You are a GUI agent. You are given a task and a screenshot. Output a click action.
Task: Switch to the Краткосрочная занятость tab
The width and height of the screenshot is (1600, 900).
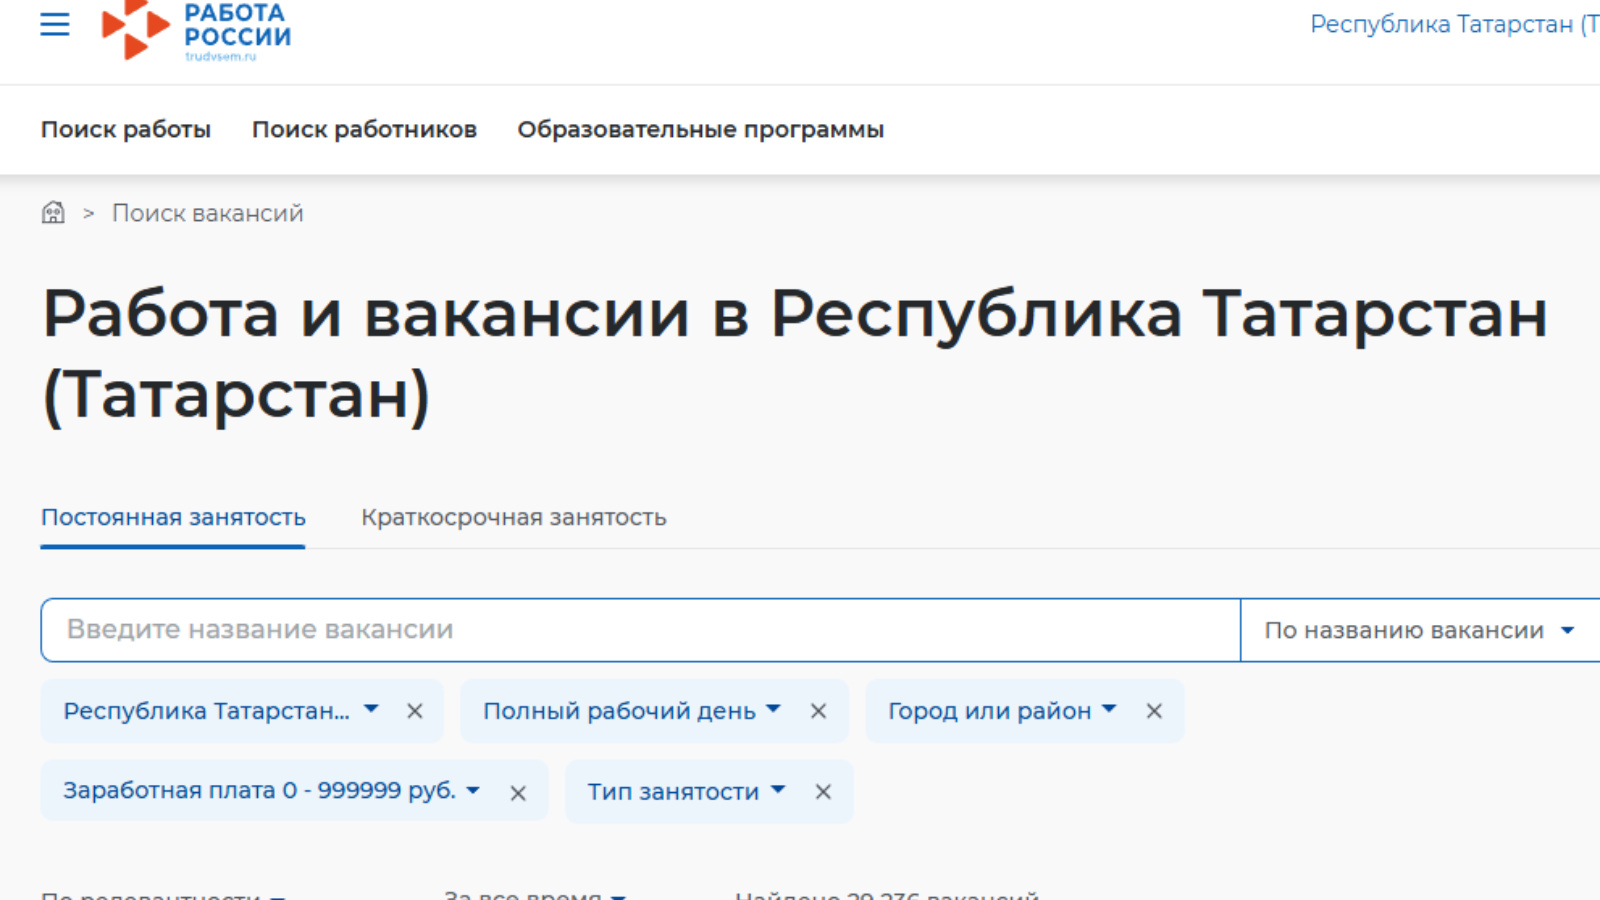pyautogui.click(x=513, y=518)
